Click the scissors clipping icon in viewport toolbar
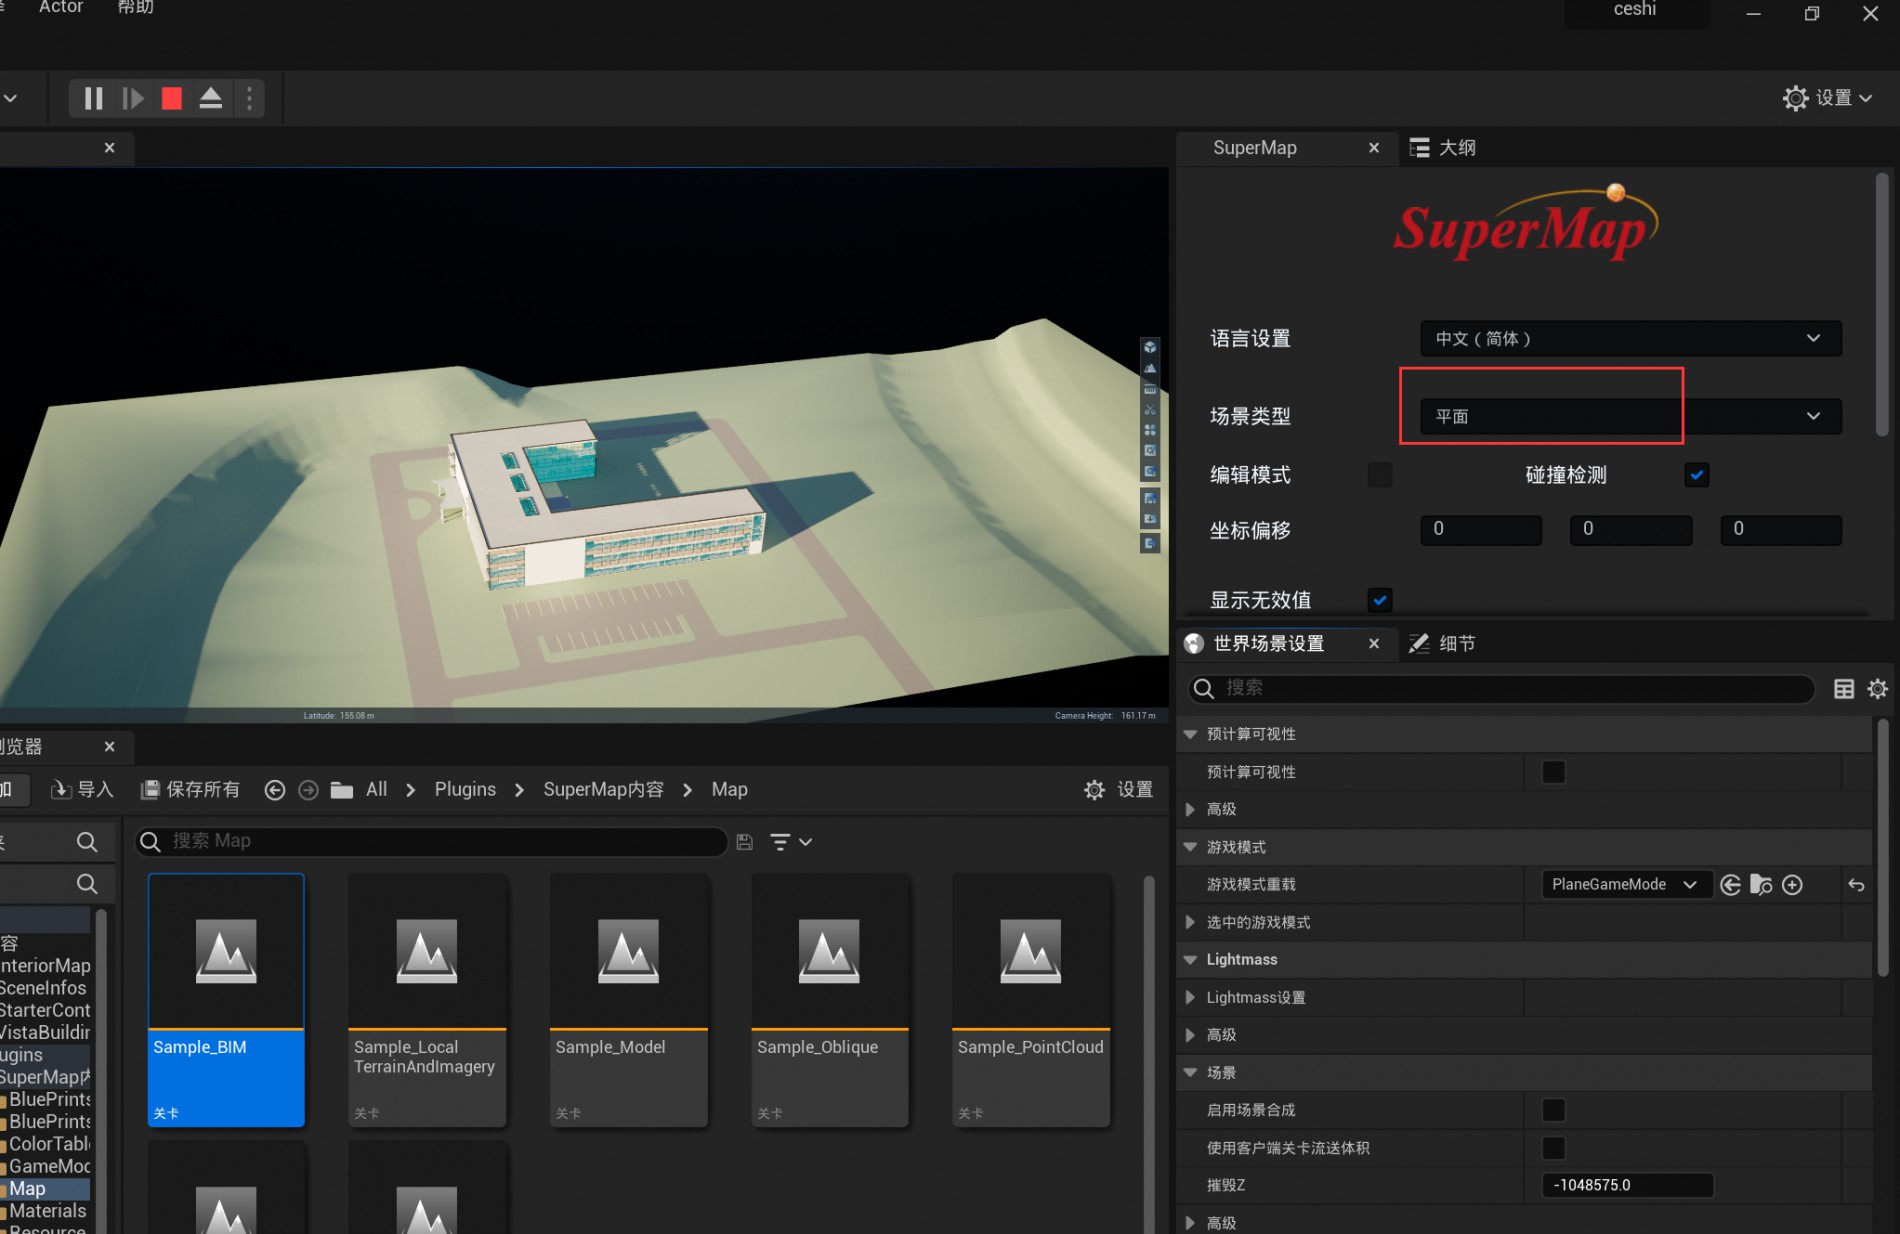 (1150, 410)
